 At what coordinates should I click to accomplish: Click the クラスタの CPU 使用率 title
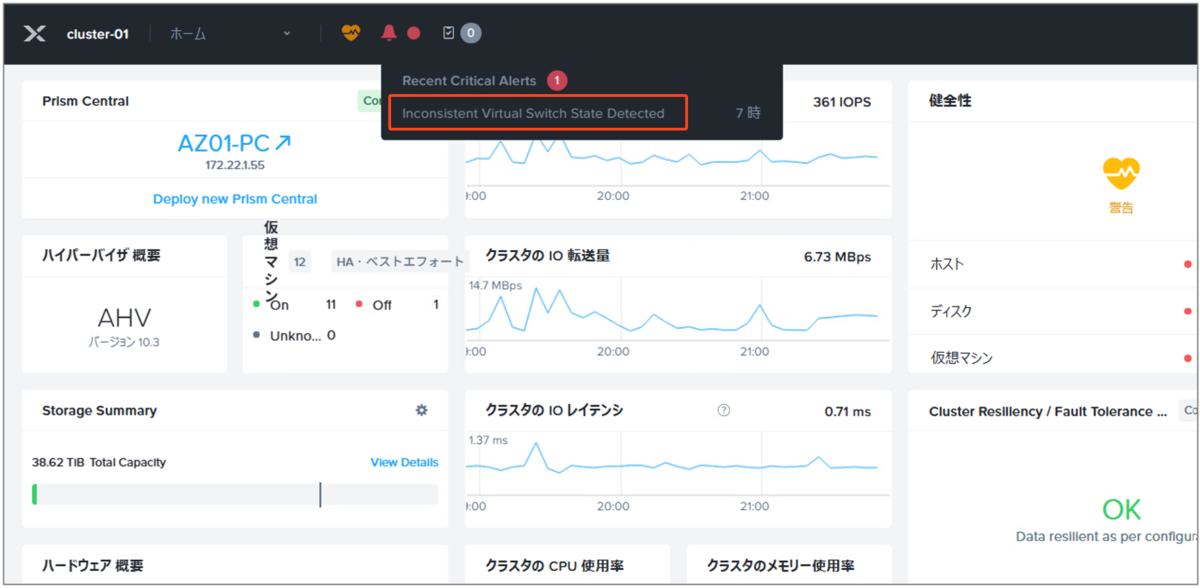click(x=555, y=566)
